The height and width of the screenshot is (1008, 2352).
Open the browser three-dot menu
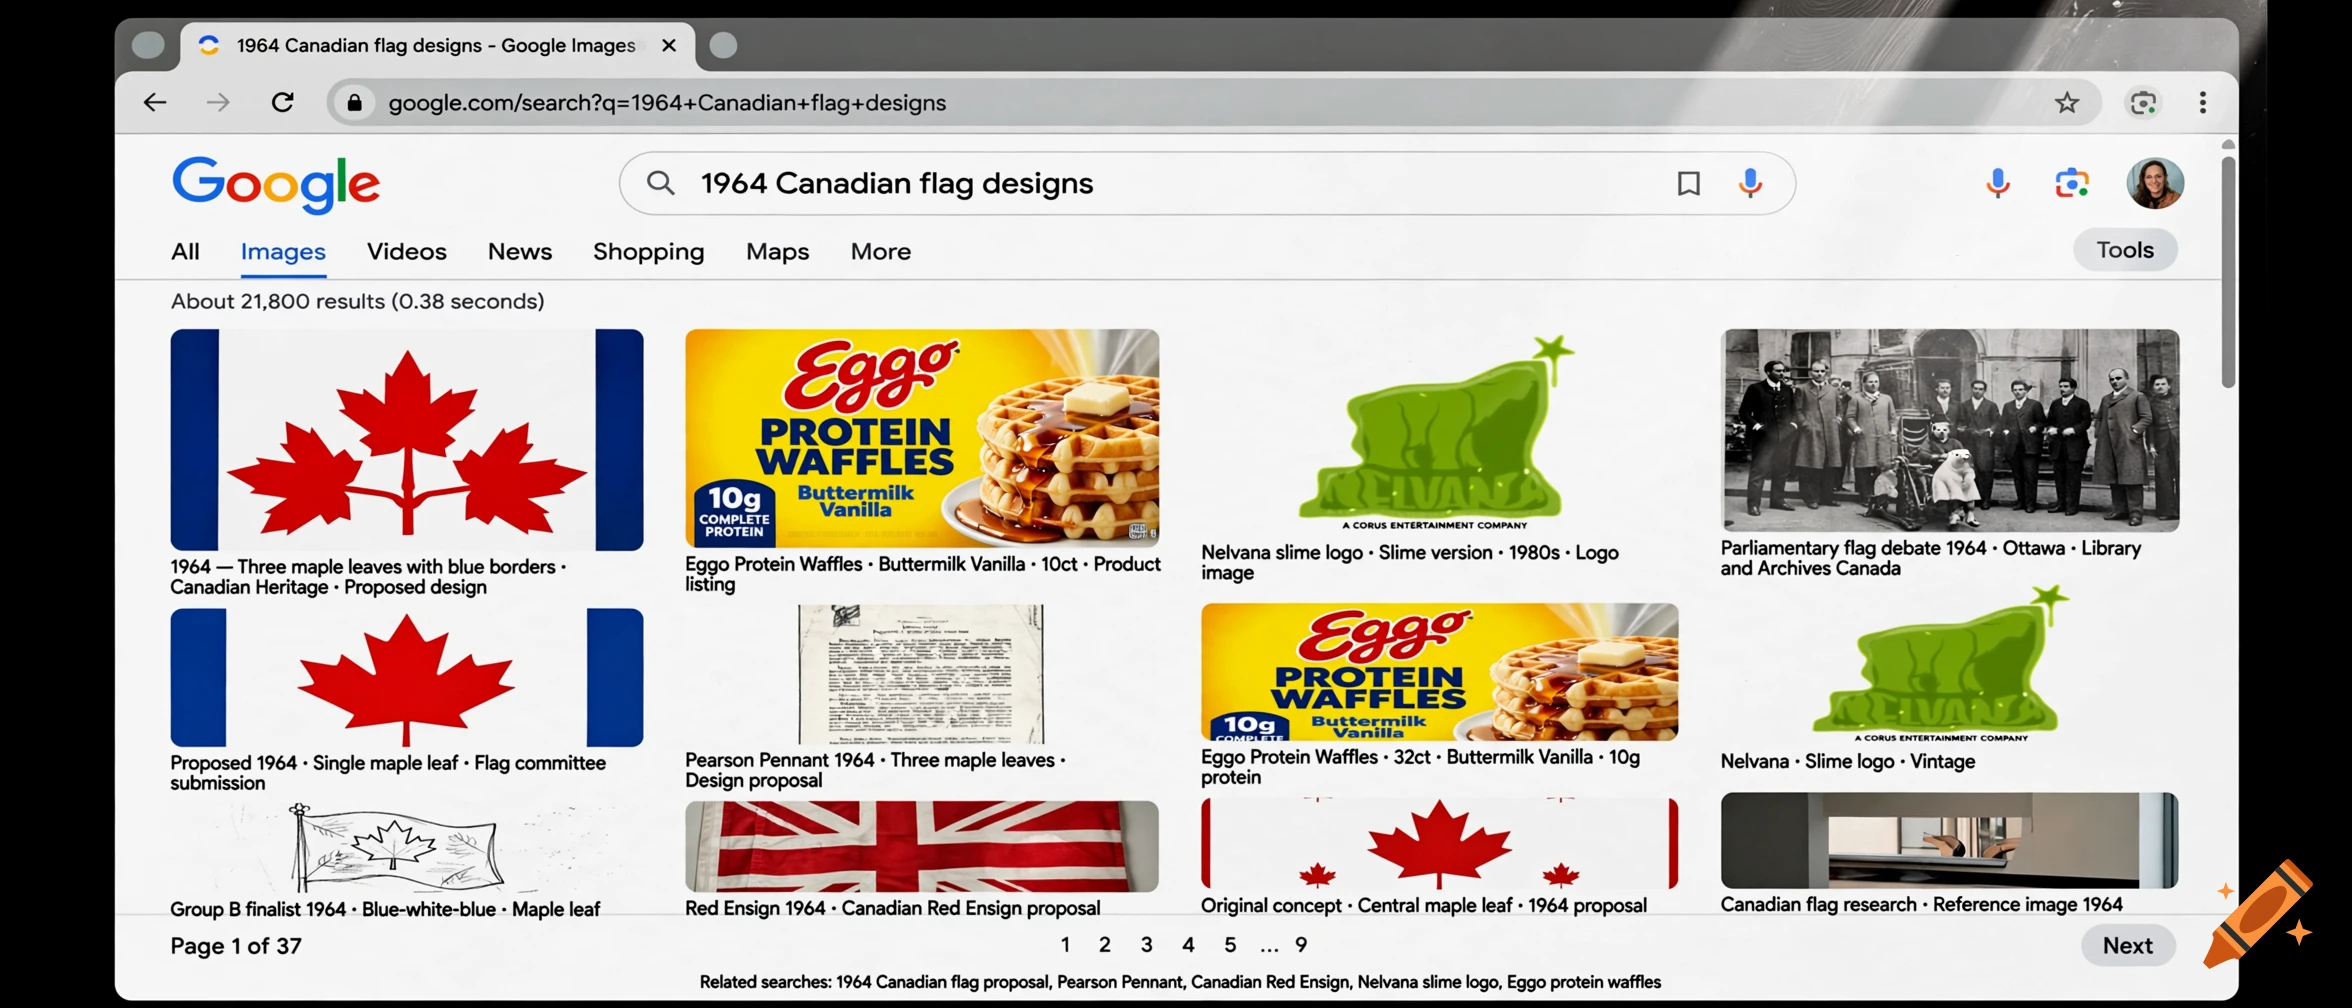pos(2203,102)
